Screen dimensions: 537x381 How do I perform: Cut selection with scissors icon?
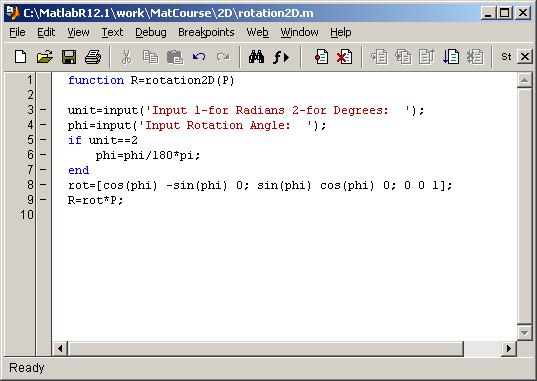click(127, 57)
